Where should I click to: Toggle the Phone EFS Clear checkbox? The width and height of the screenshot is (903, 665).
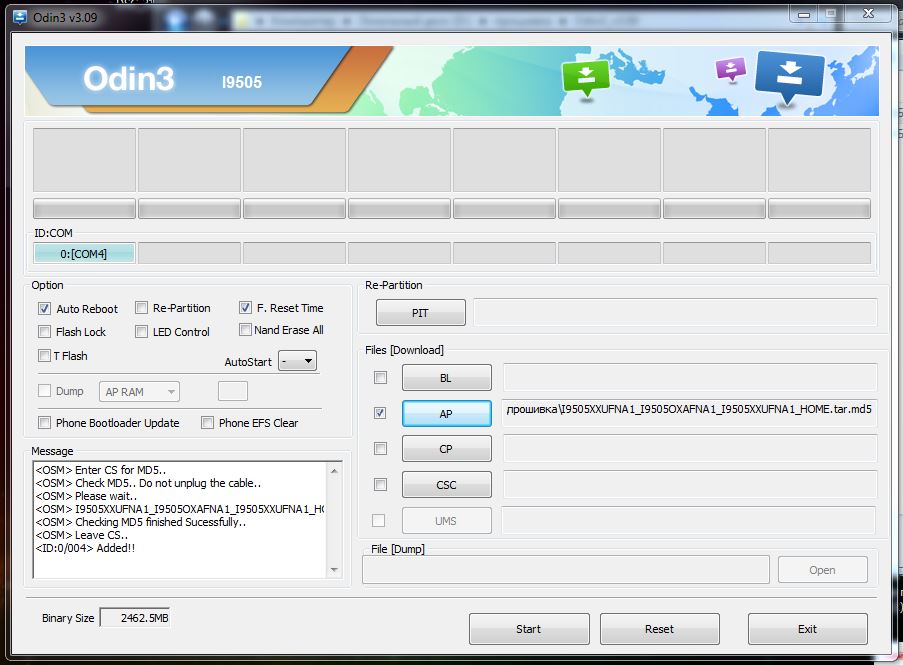point(208,423)
